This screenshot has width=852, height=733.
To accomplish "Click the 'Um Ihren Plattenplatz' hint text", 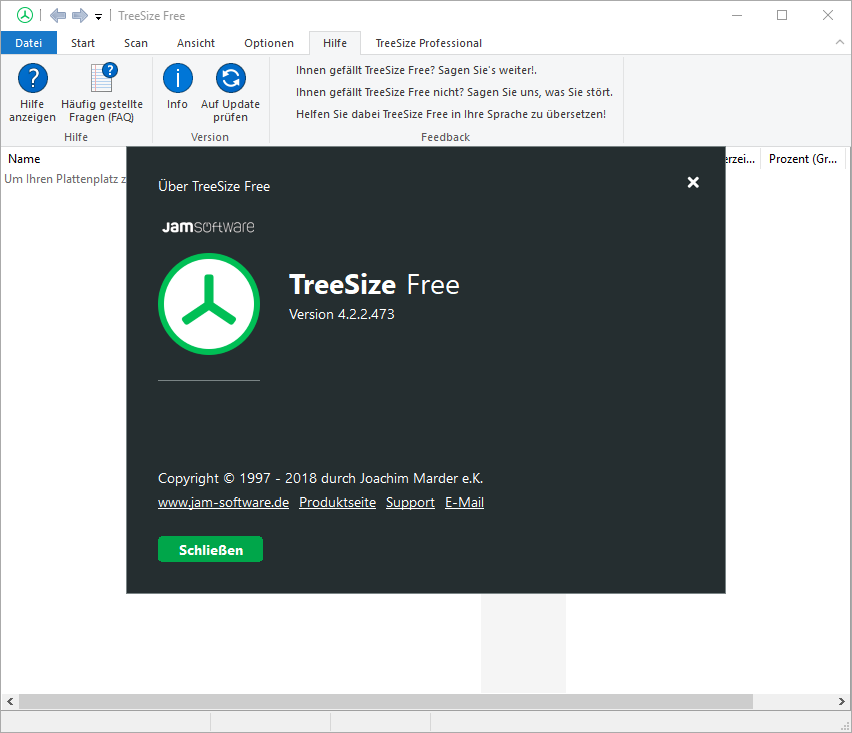I will (x=65, y=179).
